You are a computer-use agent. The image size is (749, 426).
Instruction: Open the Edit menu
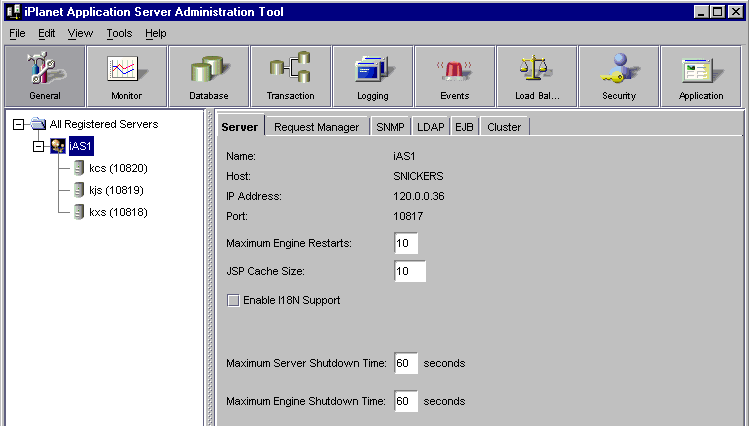[46, 33]
